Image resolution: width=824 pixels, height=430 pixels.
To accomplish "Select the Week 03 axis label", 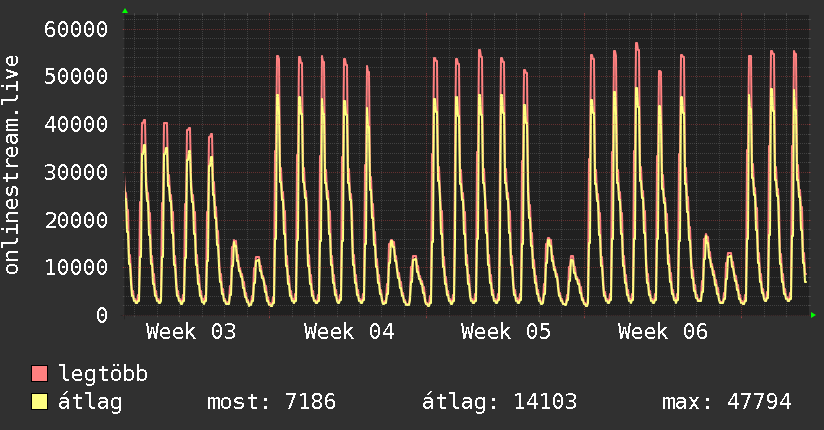I will coord(191,332).
